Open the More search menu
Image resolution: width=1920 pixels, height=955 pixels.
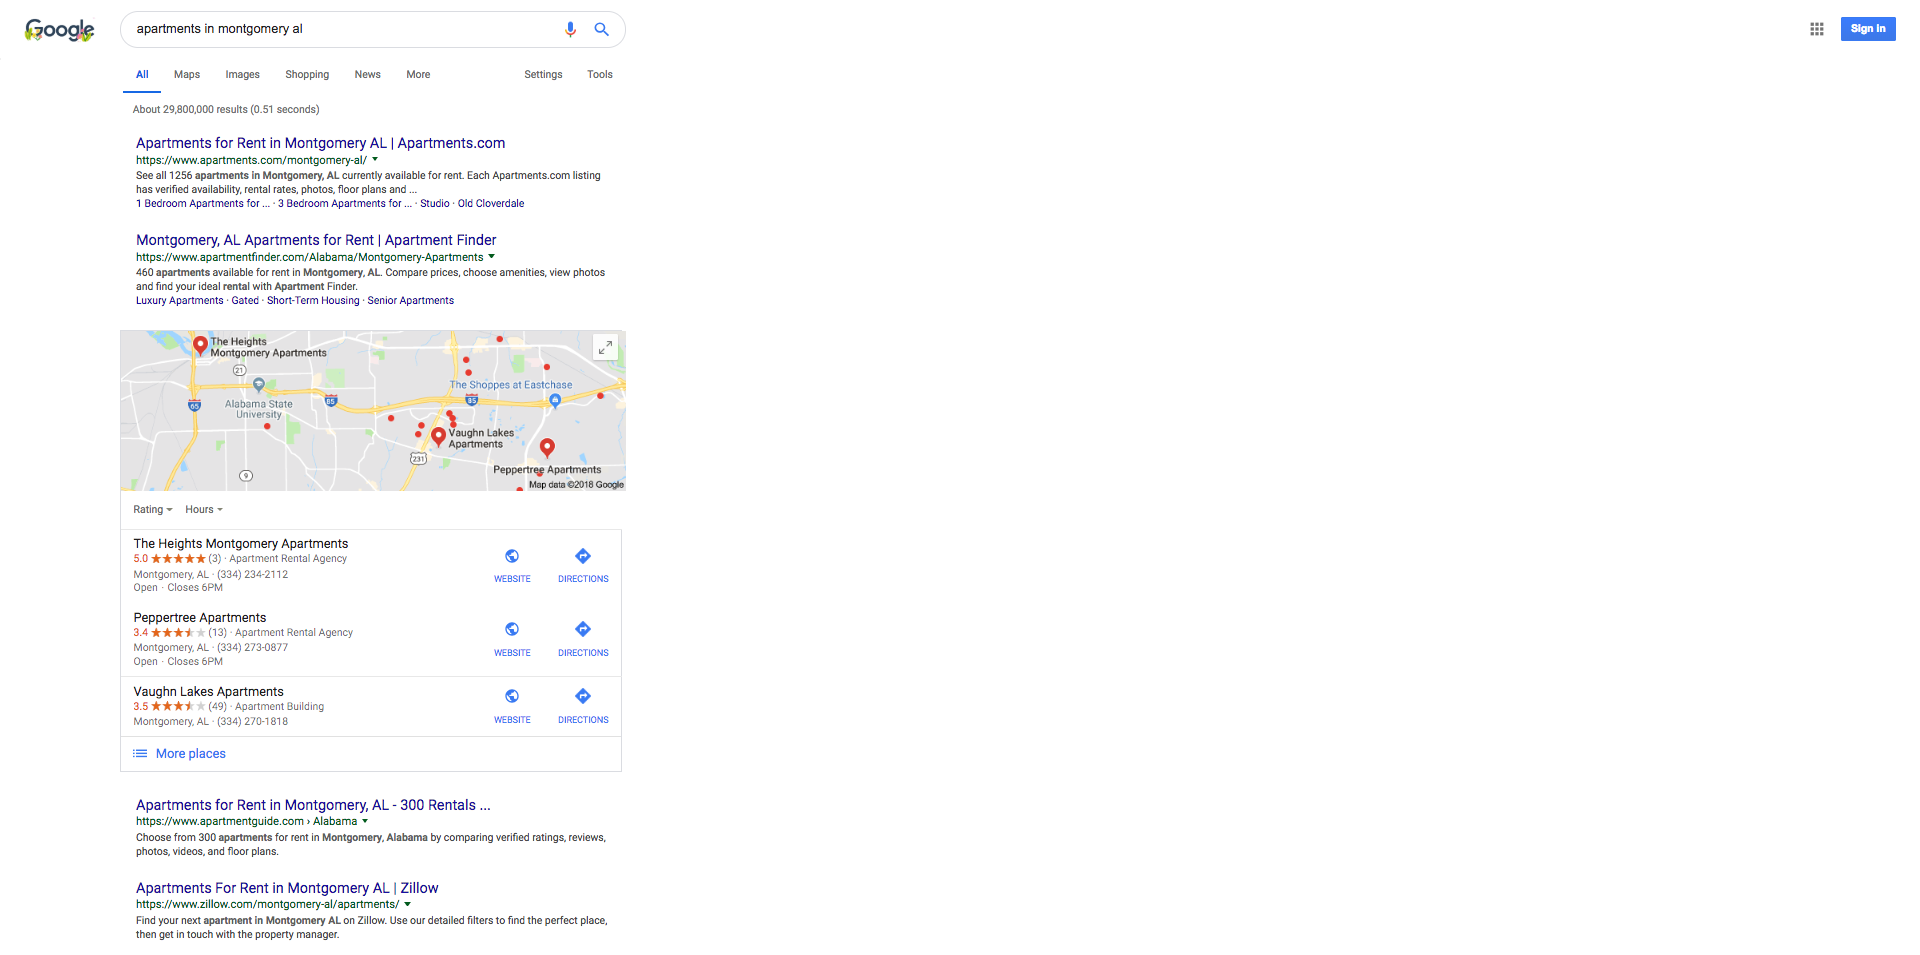pyautogui.click(x=418, y=74)
